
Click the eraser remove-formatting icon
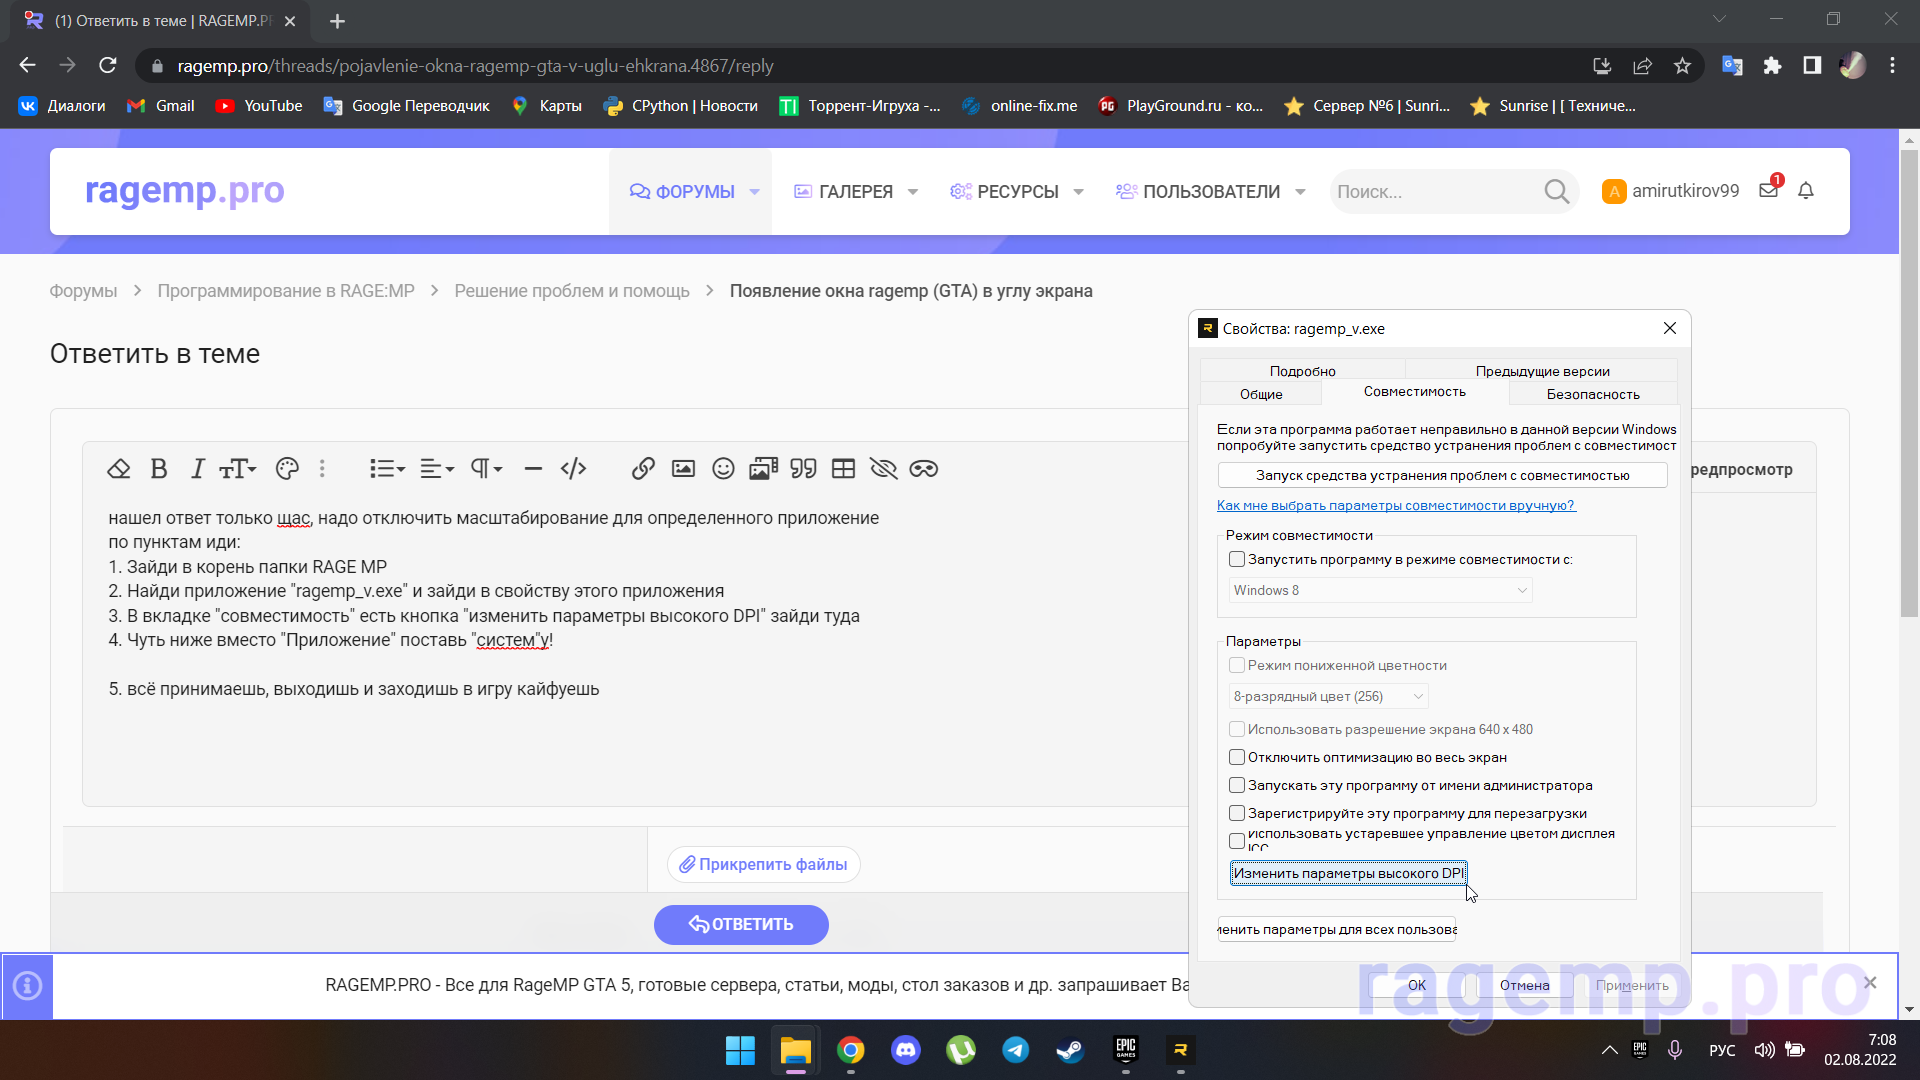tap(119, 469)
